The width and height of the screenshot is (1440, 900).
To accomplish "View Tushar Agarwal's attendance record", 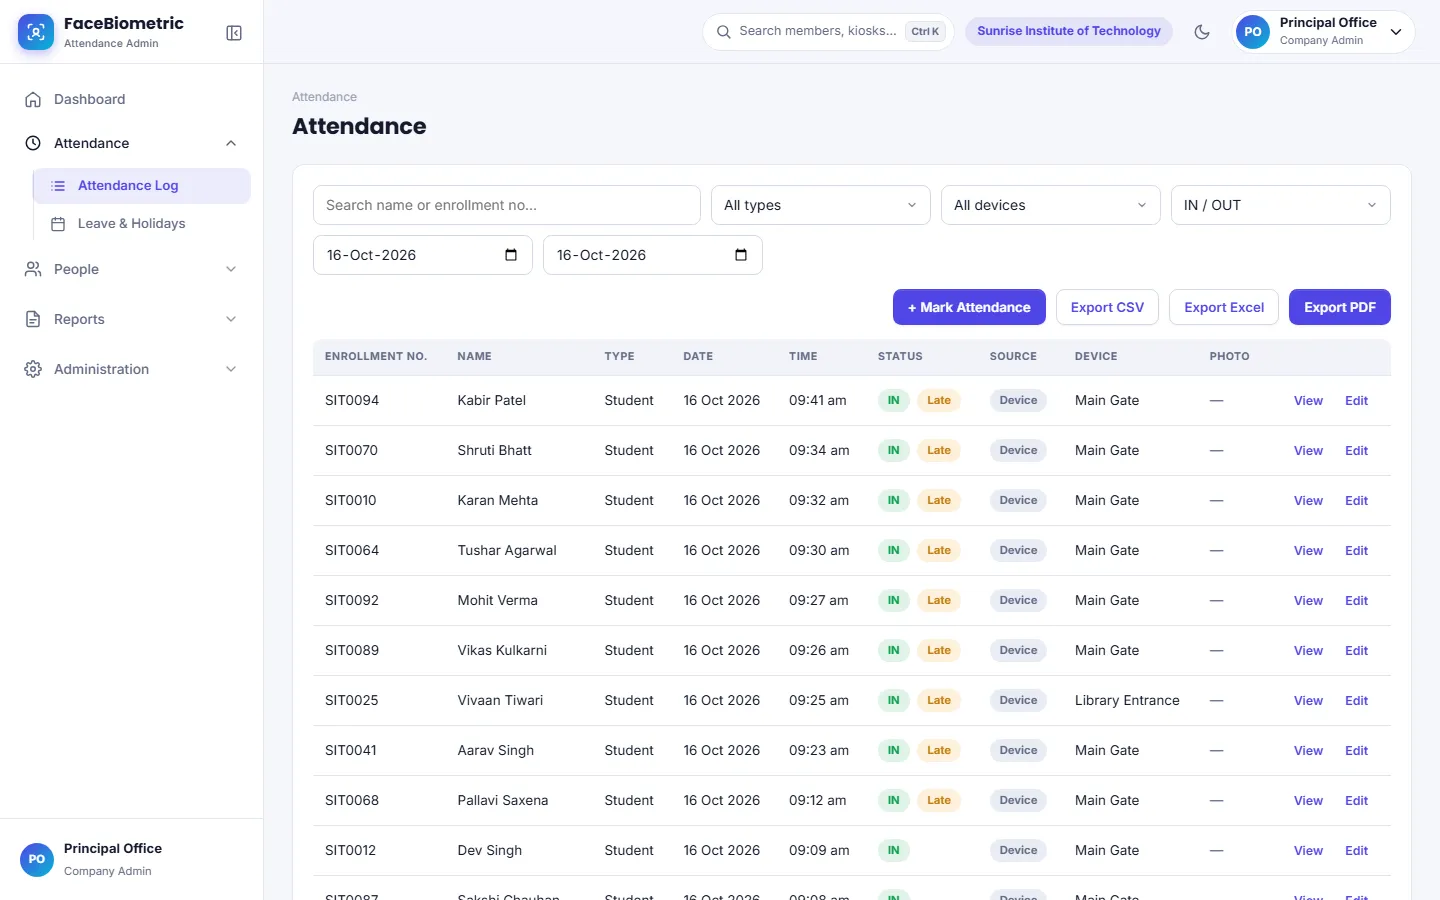I will 1308,550.
